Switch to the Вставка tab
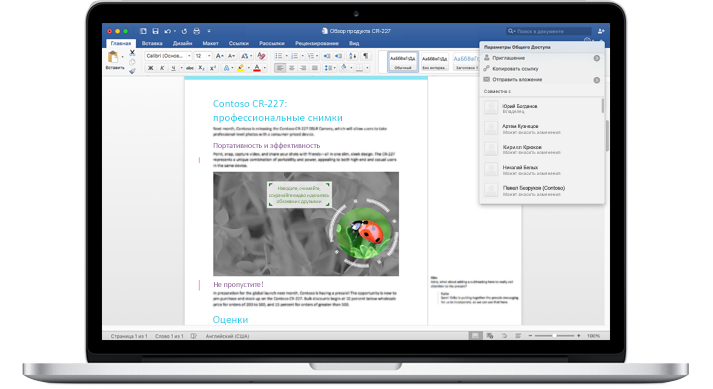 (152, 43)
